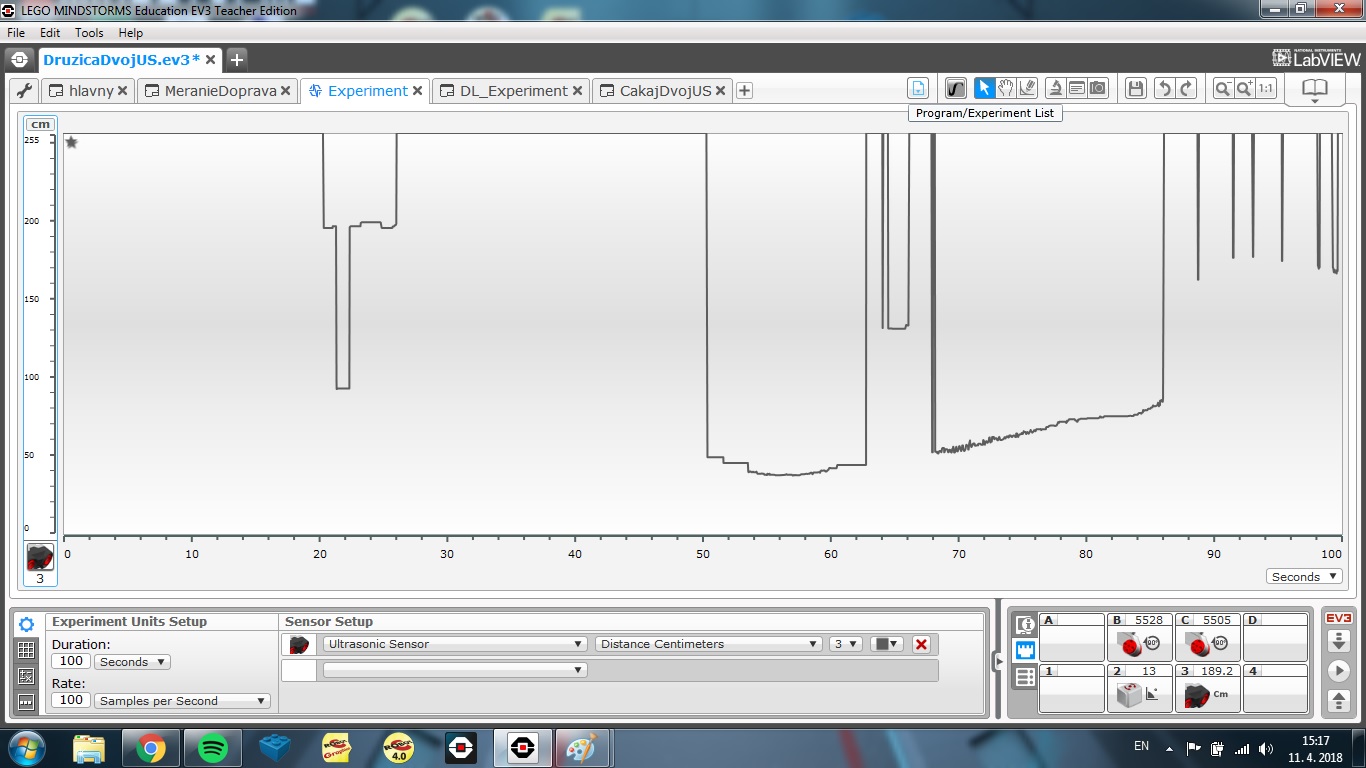Remove sensor with the red X button
The height and width of the screenshot is (768, 1366).
coord(921,644)
